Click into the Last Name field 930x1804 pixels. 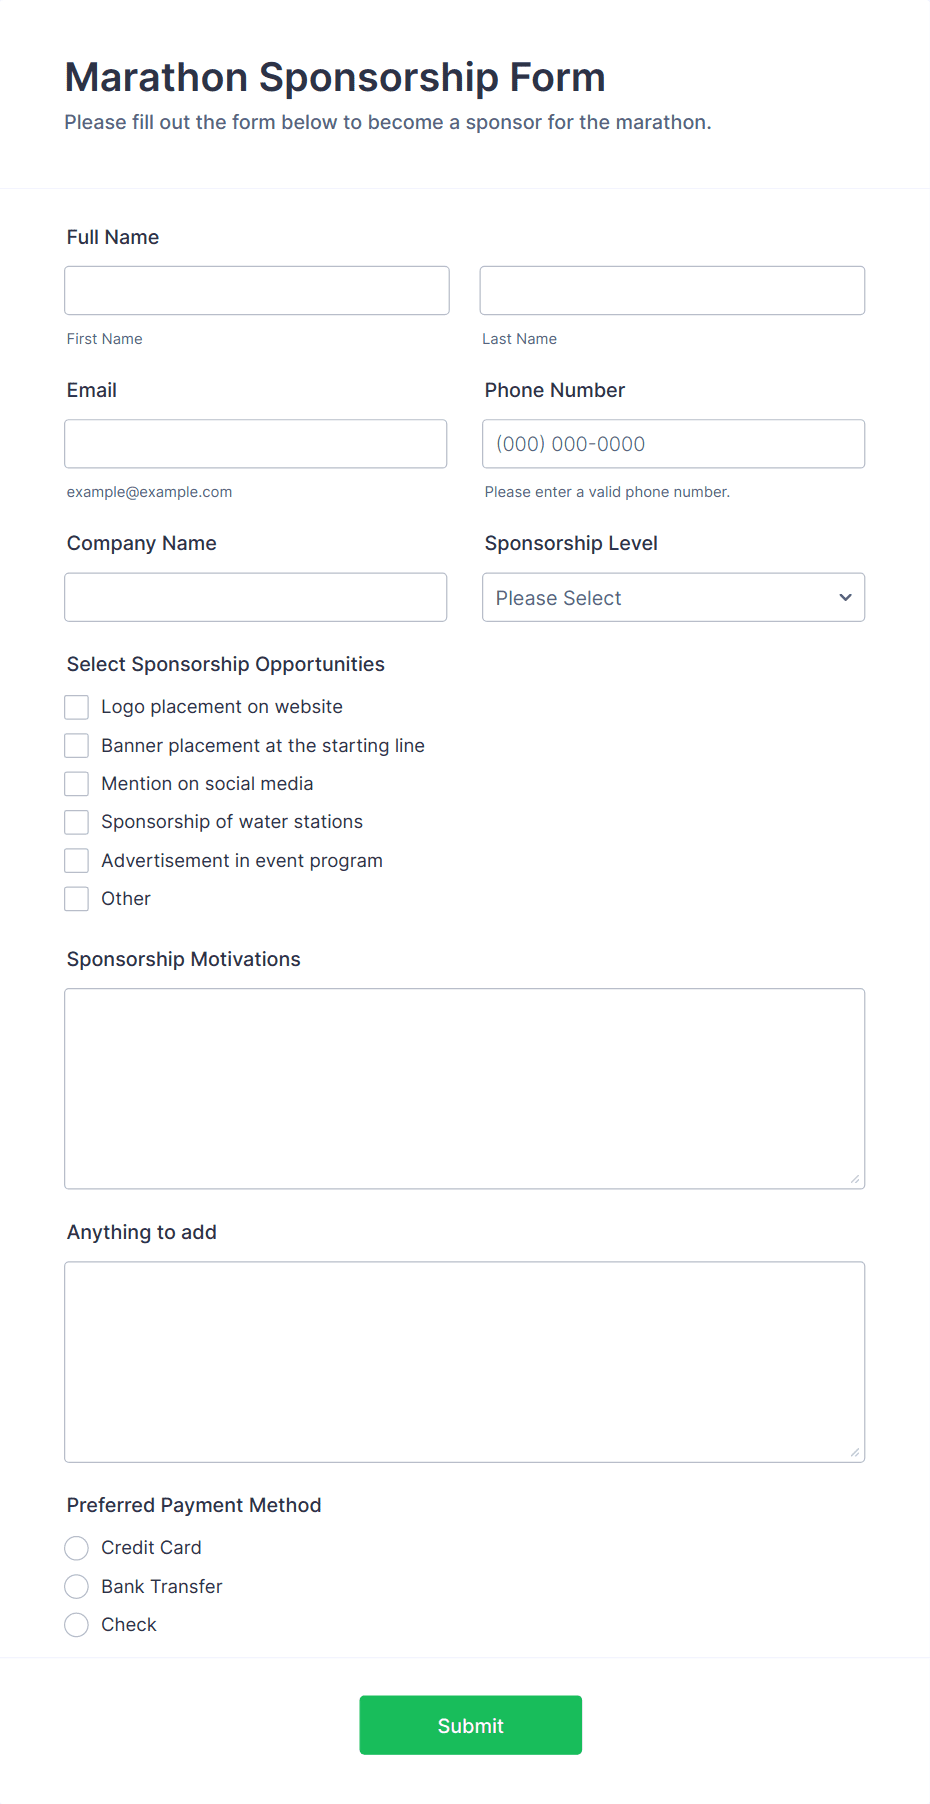pos(671,290)
